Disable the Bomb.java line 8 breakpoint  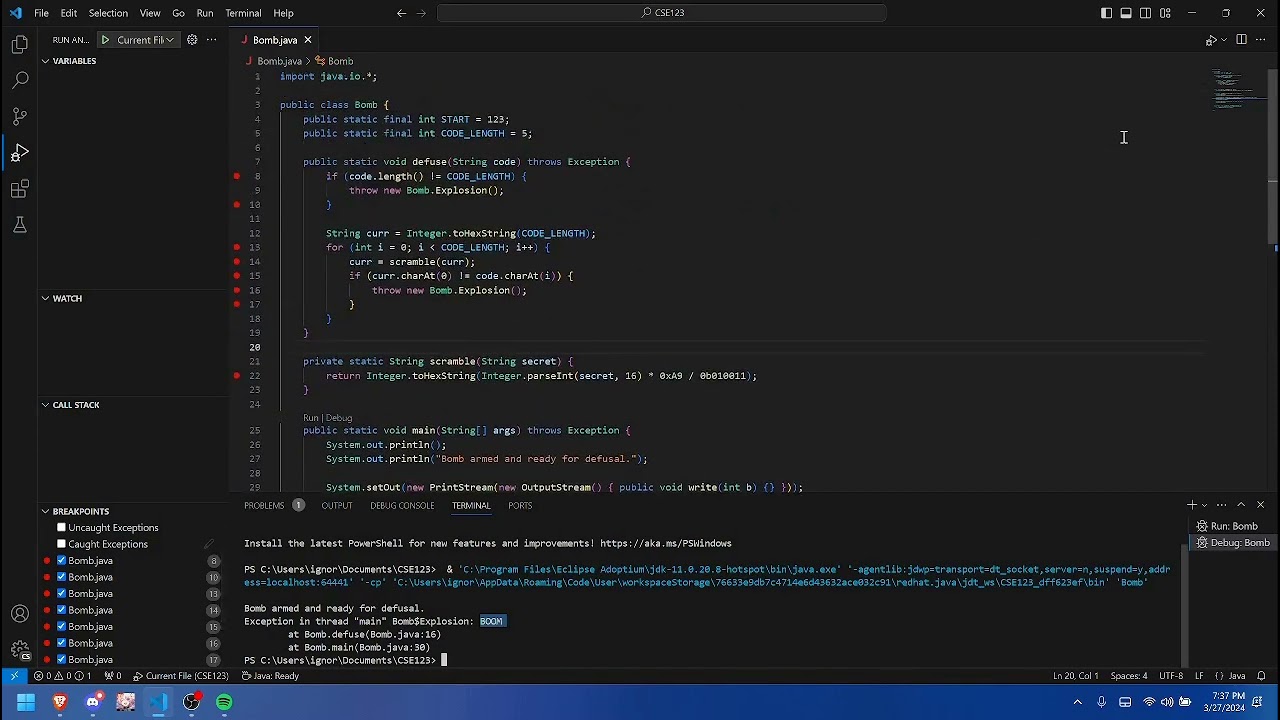point(61,561)
